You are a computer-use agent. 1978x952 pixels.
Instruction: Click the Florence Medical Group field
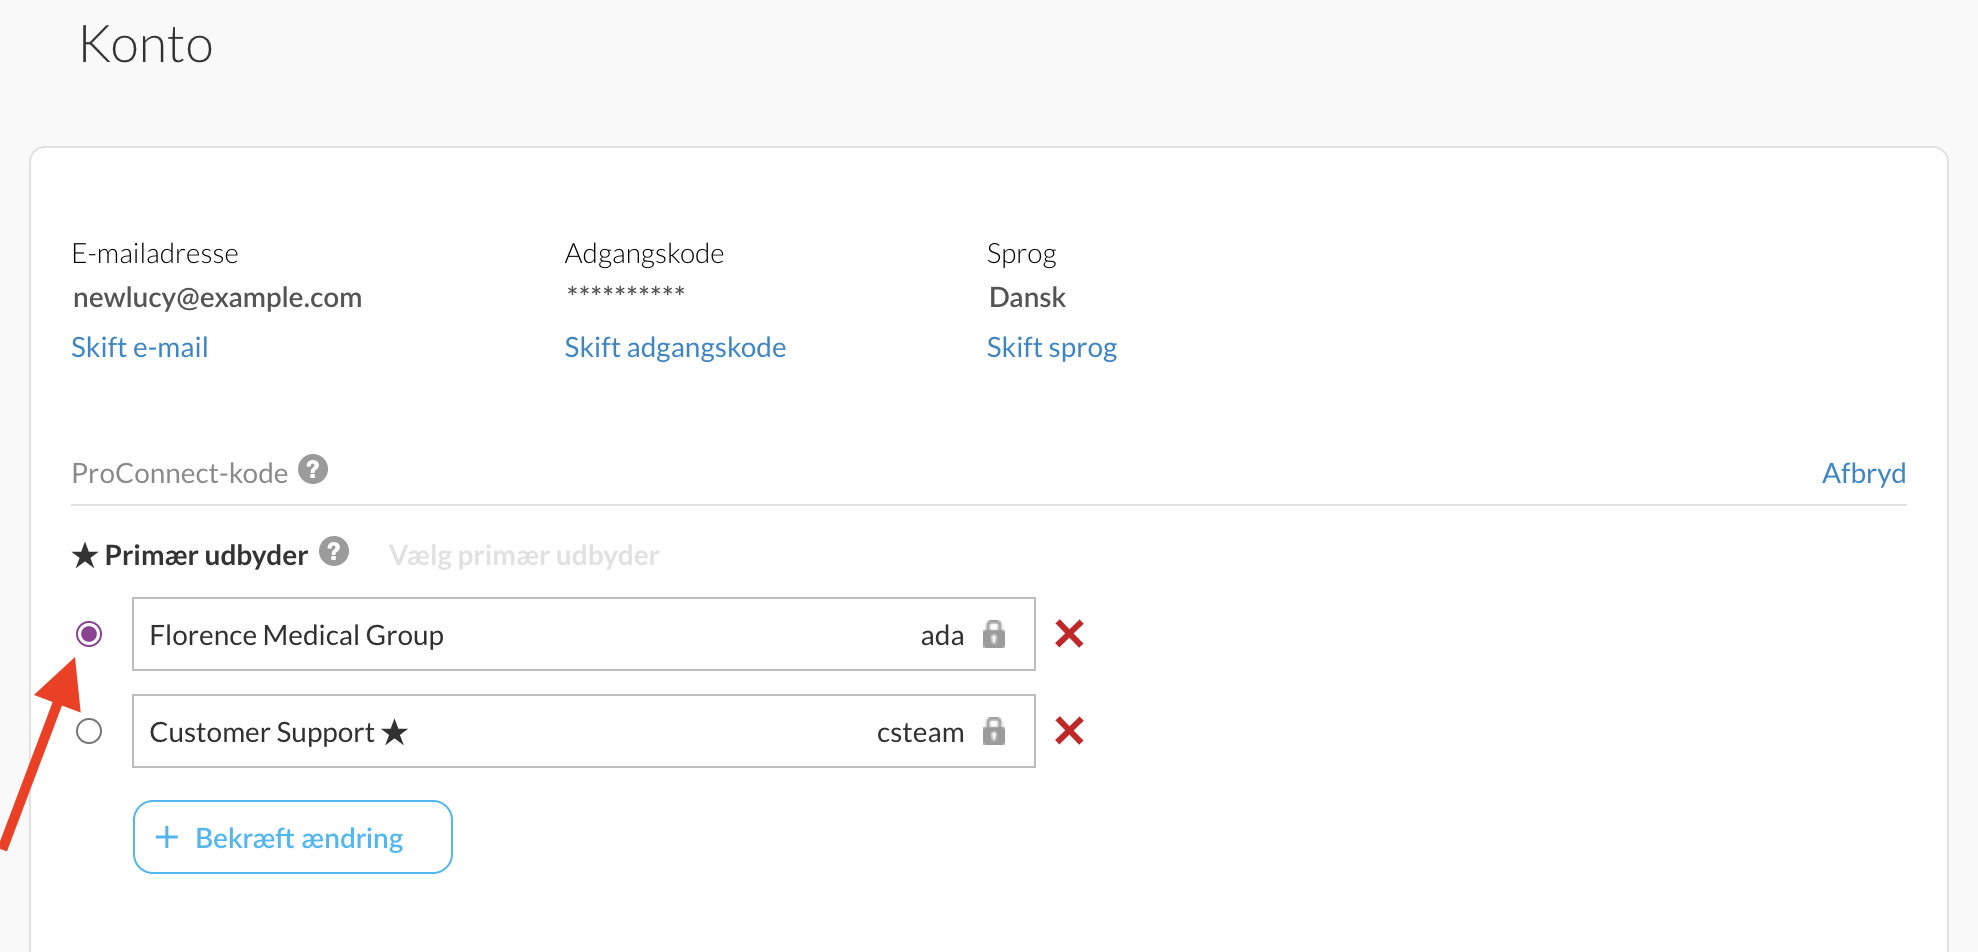584,634
